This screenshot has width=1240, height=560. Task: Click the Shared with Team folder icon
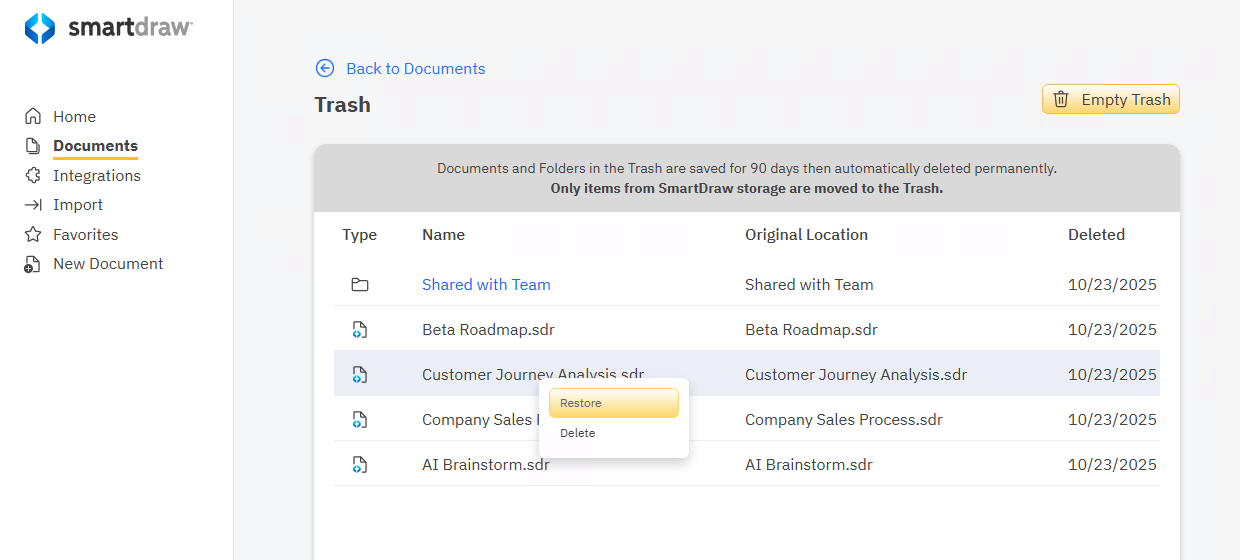pos(360,285)
